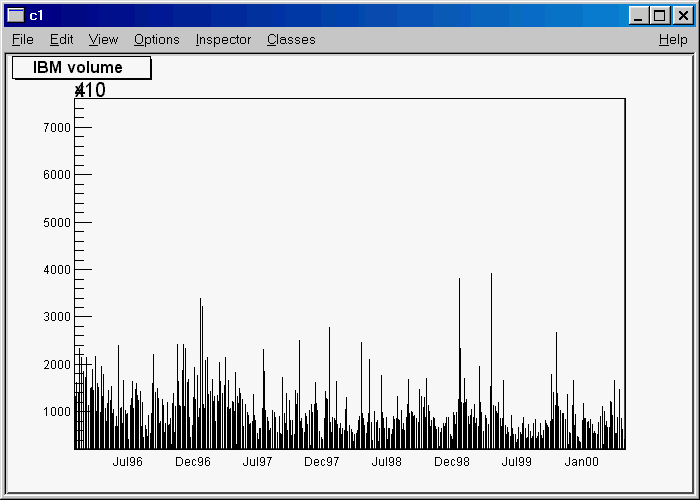Select the x10 exponent label above y-axis
Image resolution: width=700 pixels, height=500 pixels.
(90, 90)
